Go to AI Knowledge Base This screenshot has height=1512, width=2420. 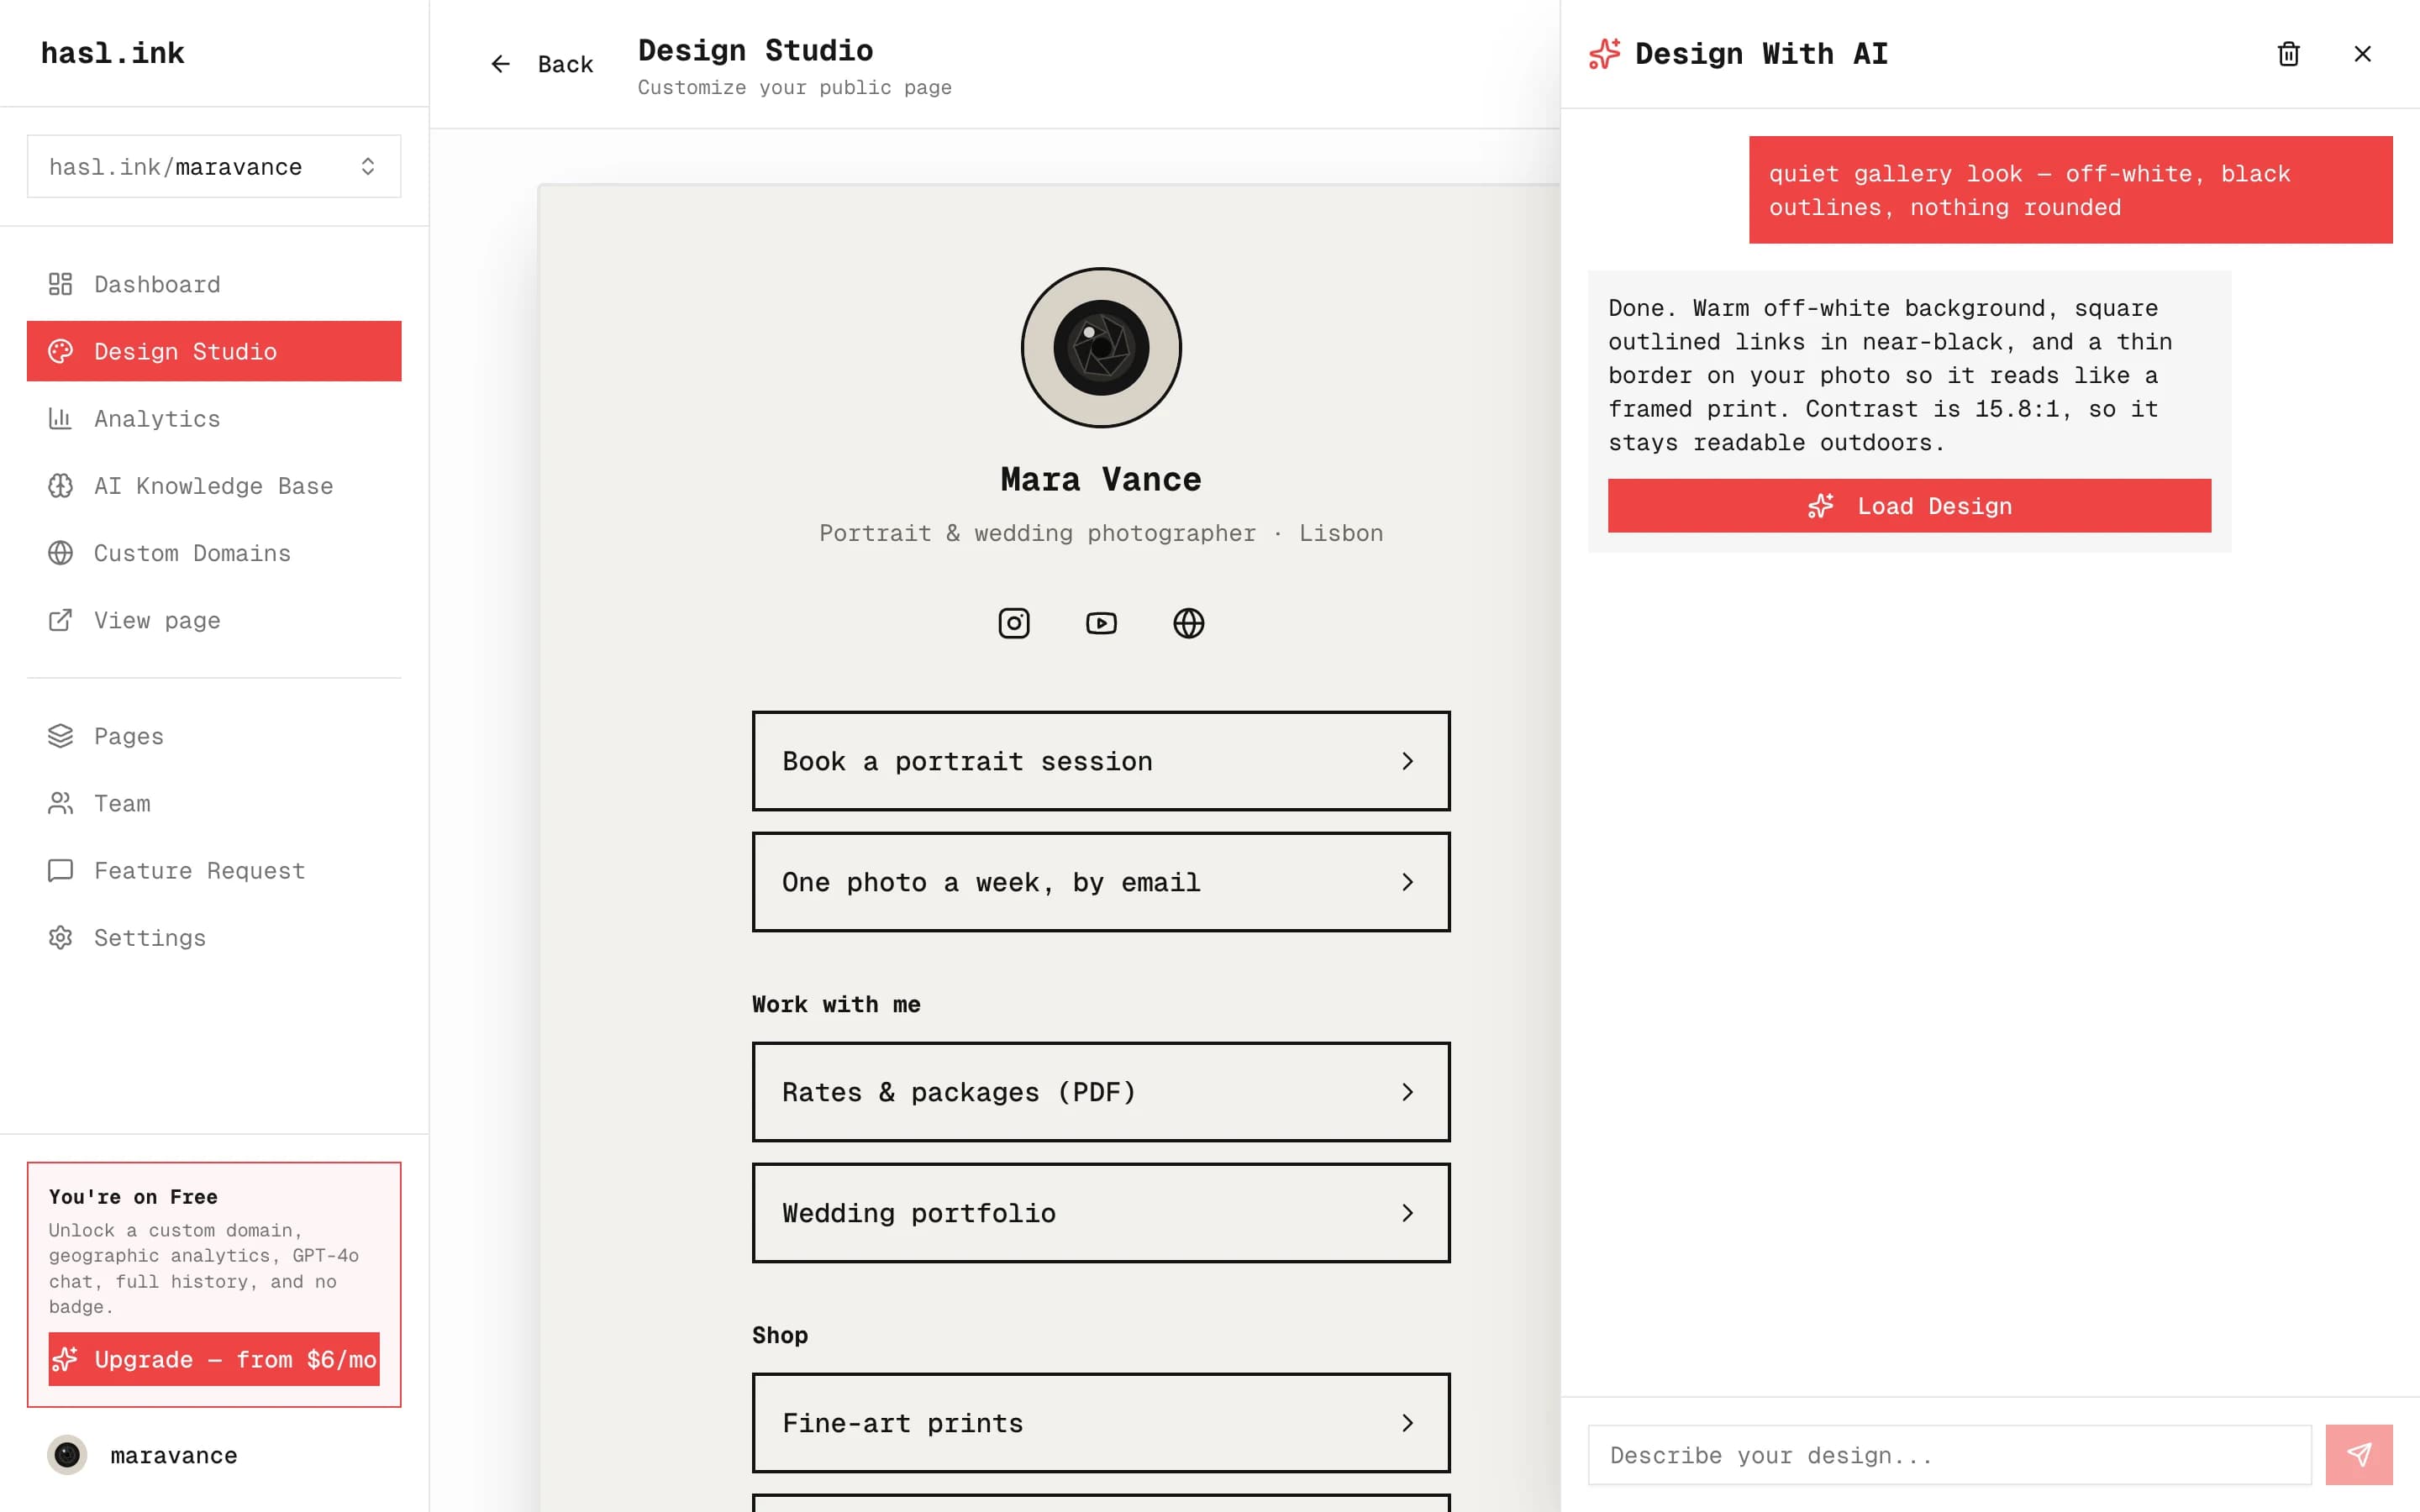214,486
